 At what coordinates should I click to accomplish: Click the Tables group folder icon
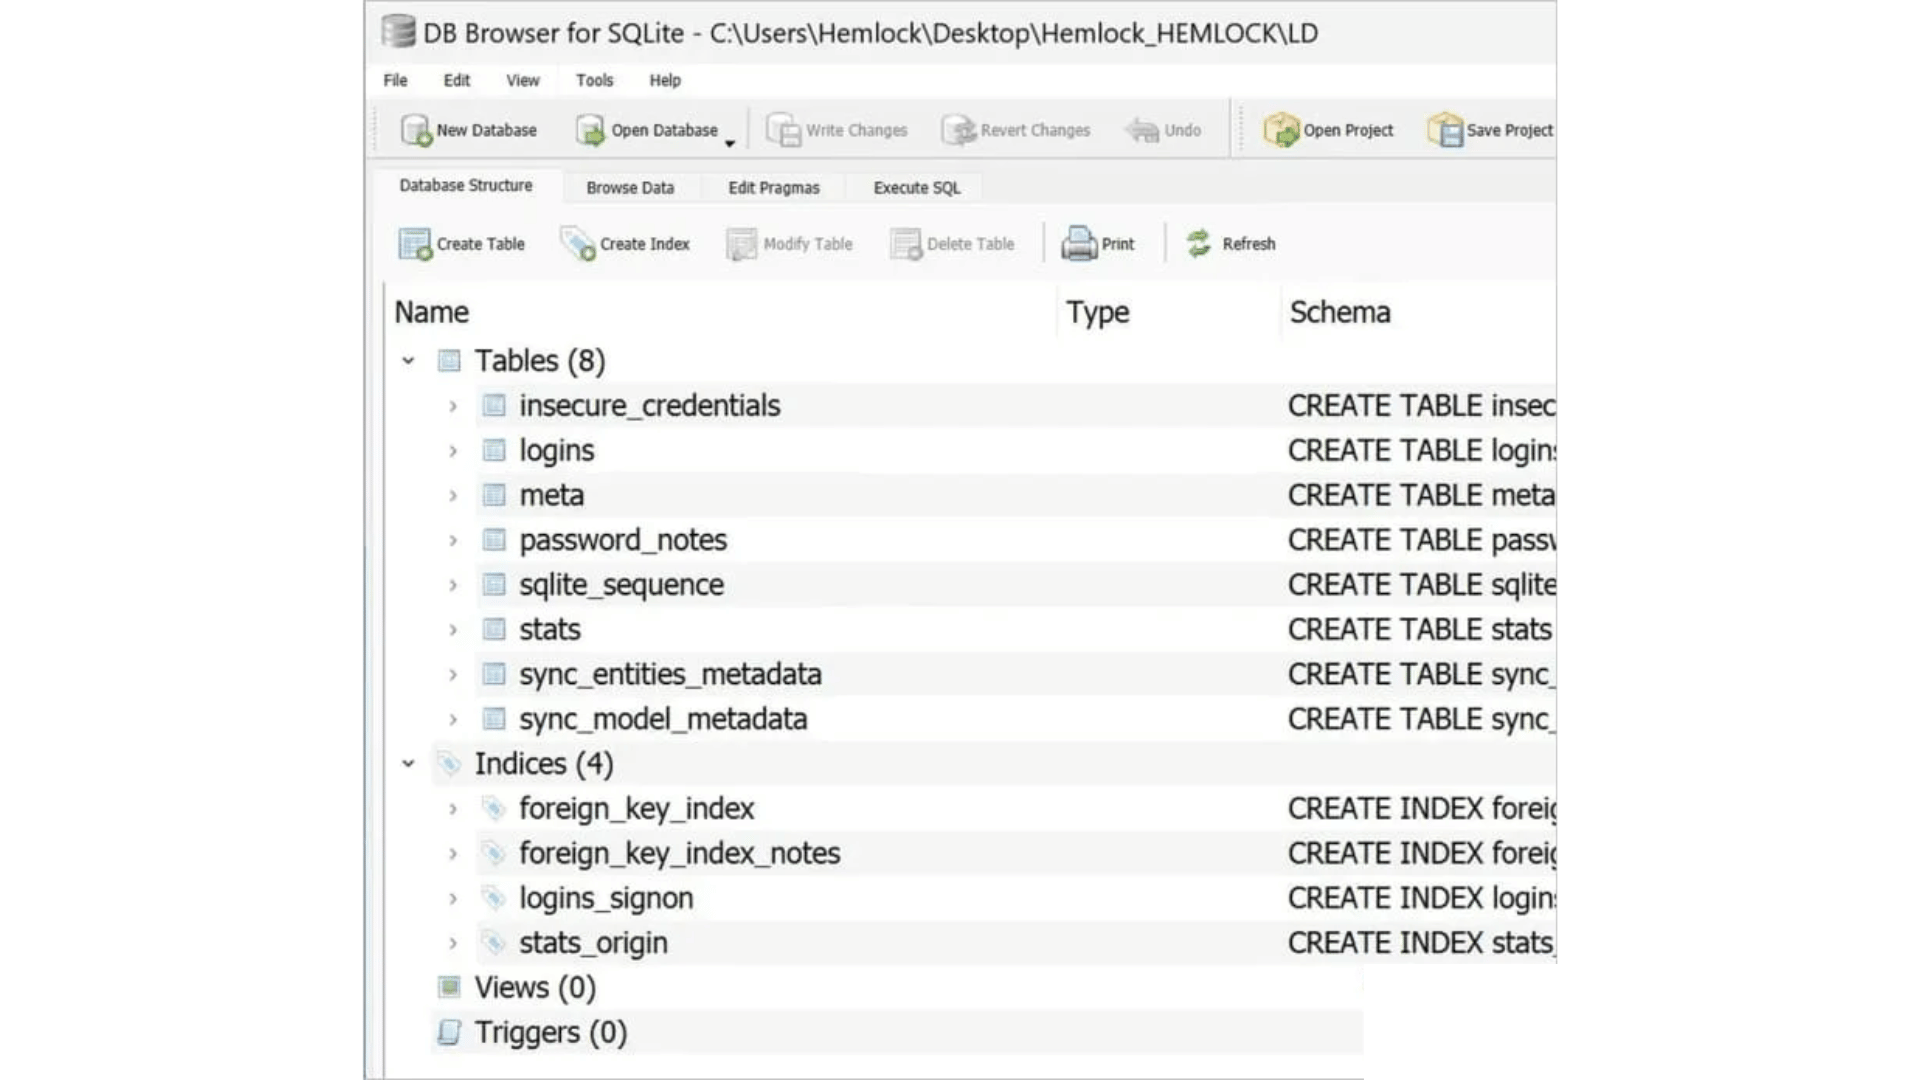pyautogui.click(x=449, y=360)
